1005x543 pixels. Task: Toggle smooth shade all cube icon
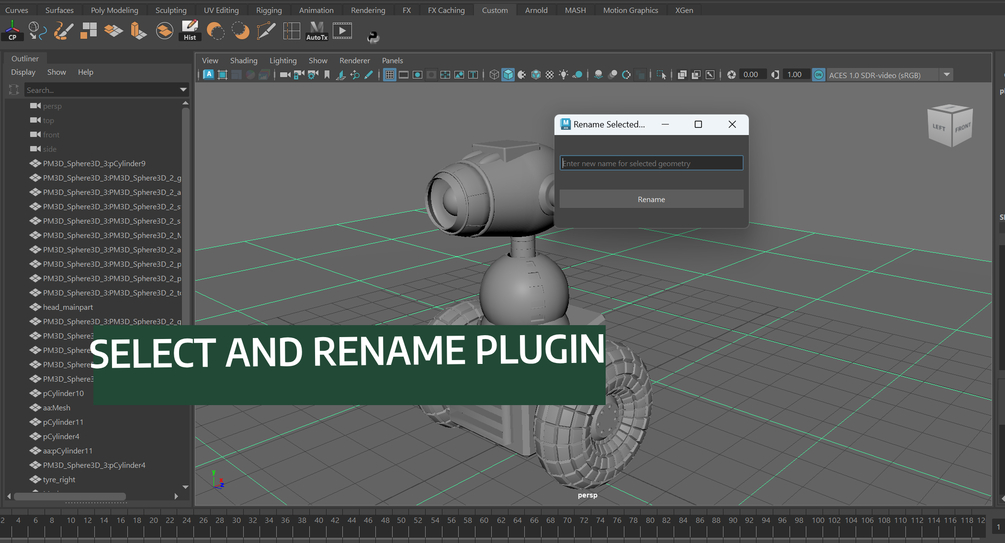pos(508,75)
